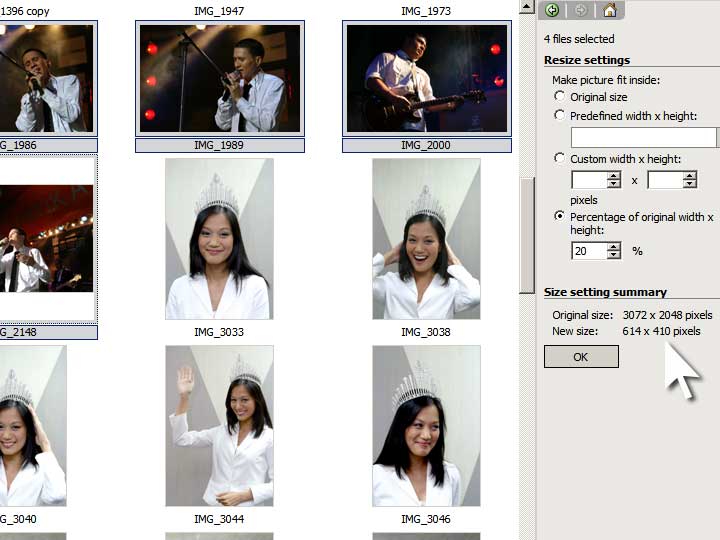Select the IMG_3044 waving photo thumbnail
The image size is (720, 540).
pos(219,426)
